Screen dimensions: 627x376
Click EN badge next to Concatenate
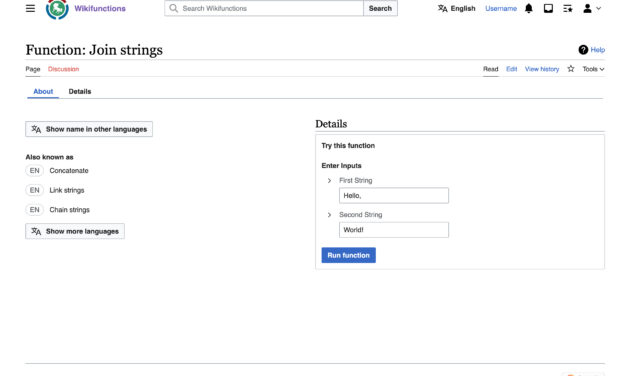pyautogui.click(x=34, y=170)
